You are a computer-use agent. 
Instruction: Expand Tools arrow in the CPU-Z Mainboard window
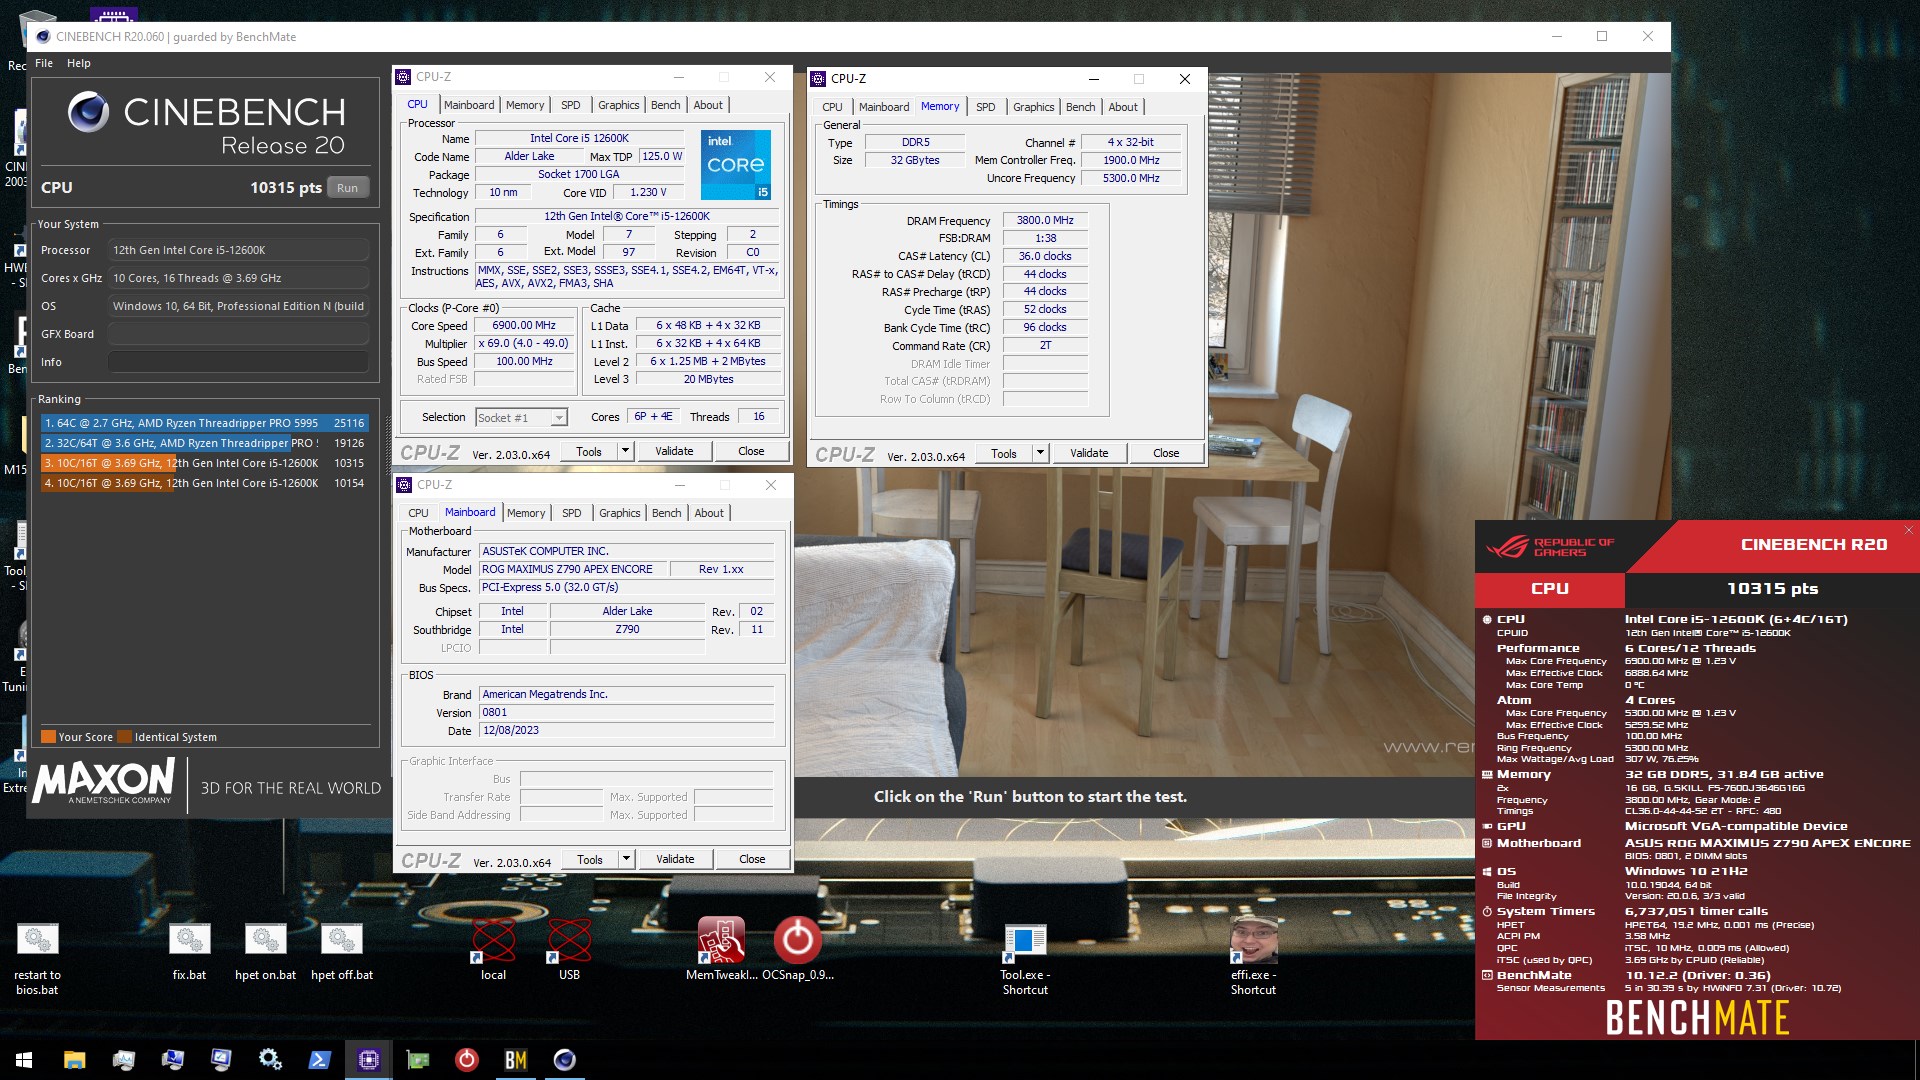(x=626, y=859)
